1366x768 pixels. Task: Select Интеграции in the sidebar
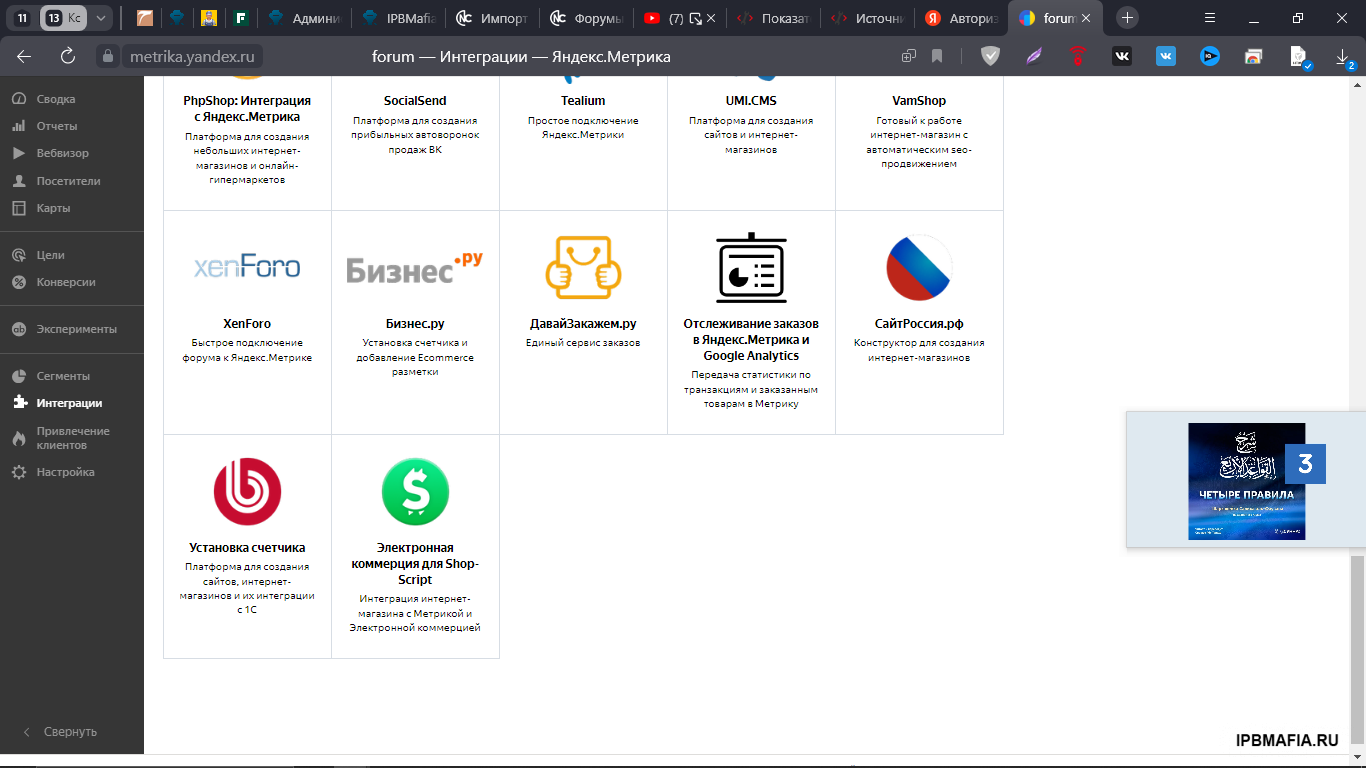pos(69,403)
